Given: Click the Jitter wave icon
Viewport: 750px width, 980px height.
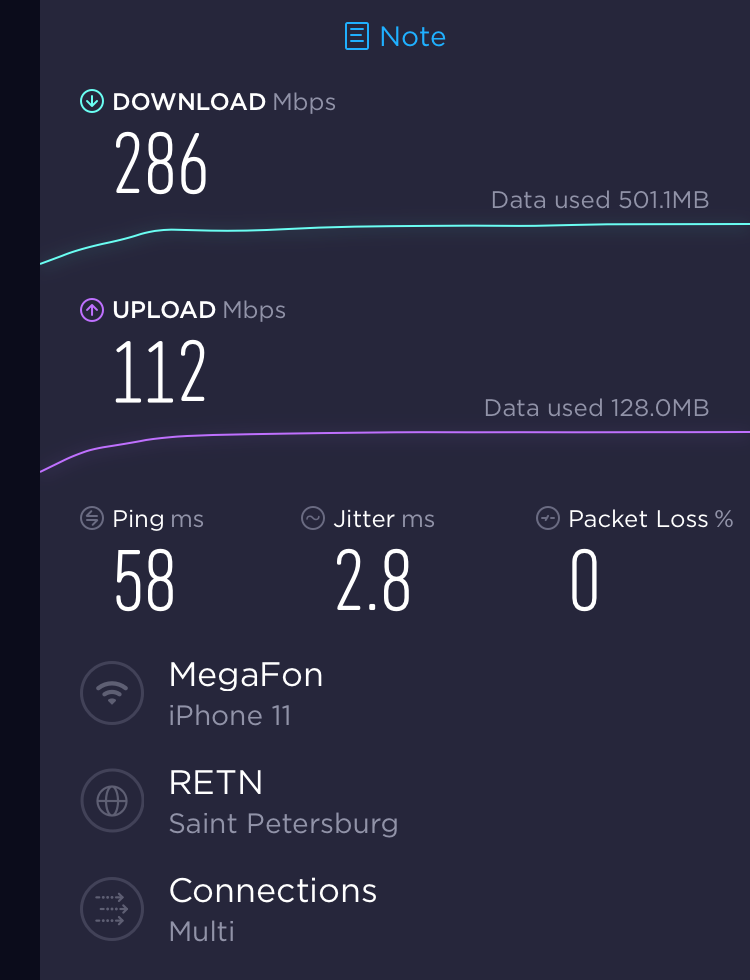Looking at the screenshot, I should tap(313, 518).
